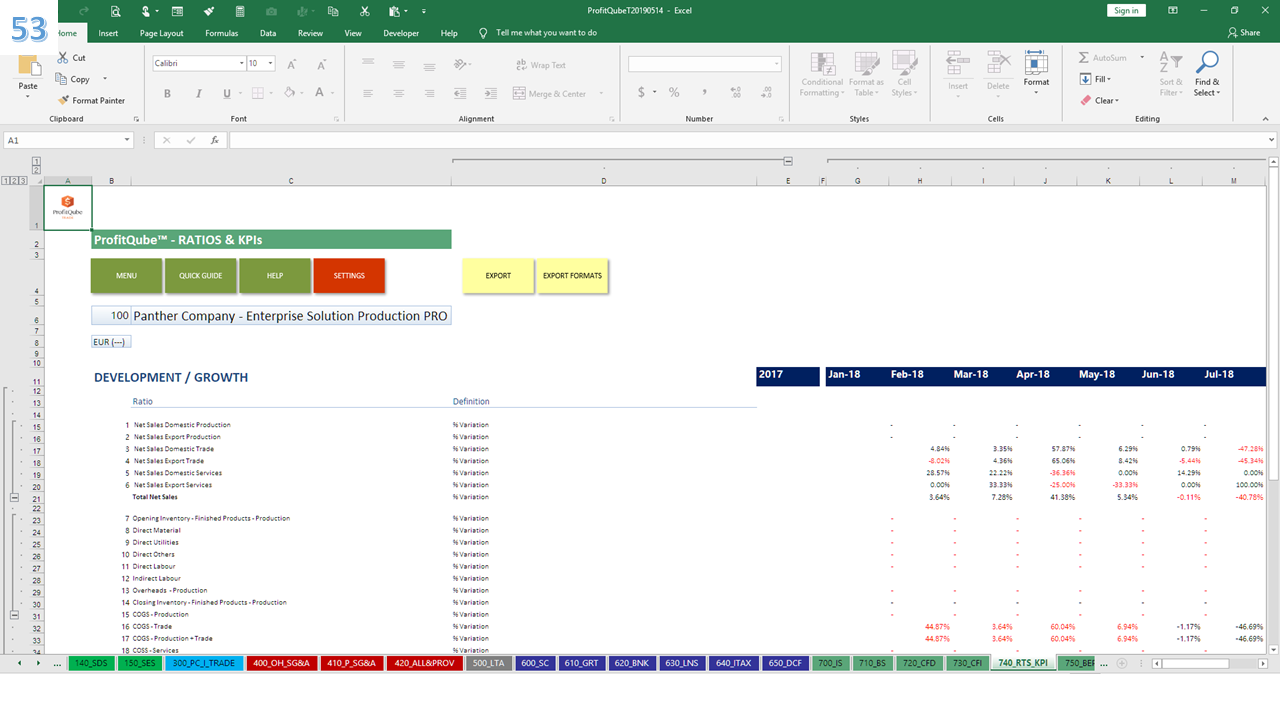Click the Percent Style icon

point(674,92)
